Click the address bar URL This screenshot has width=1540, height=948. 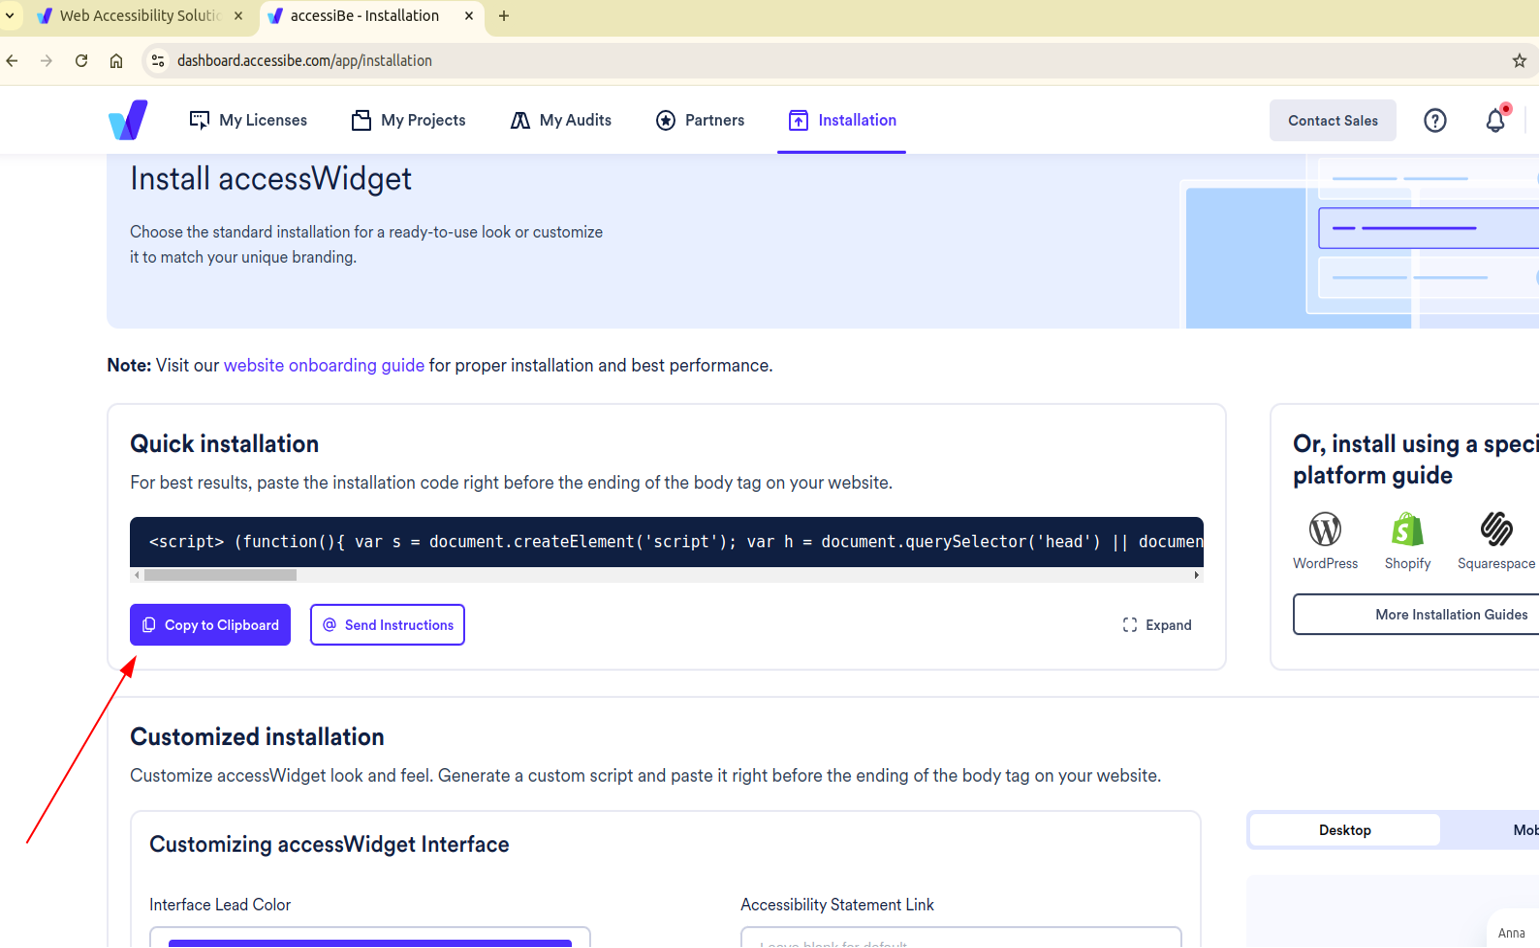point(305,61)
